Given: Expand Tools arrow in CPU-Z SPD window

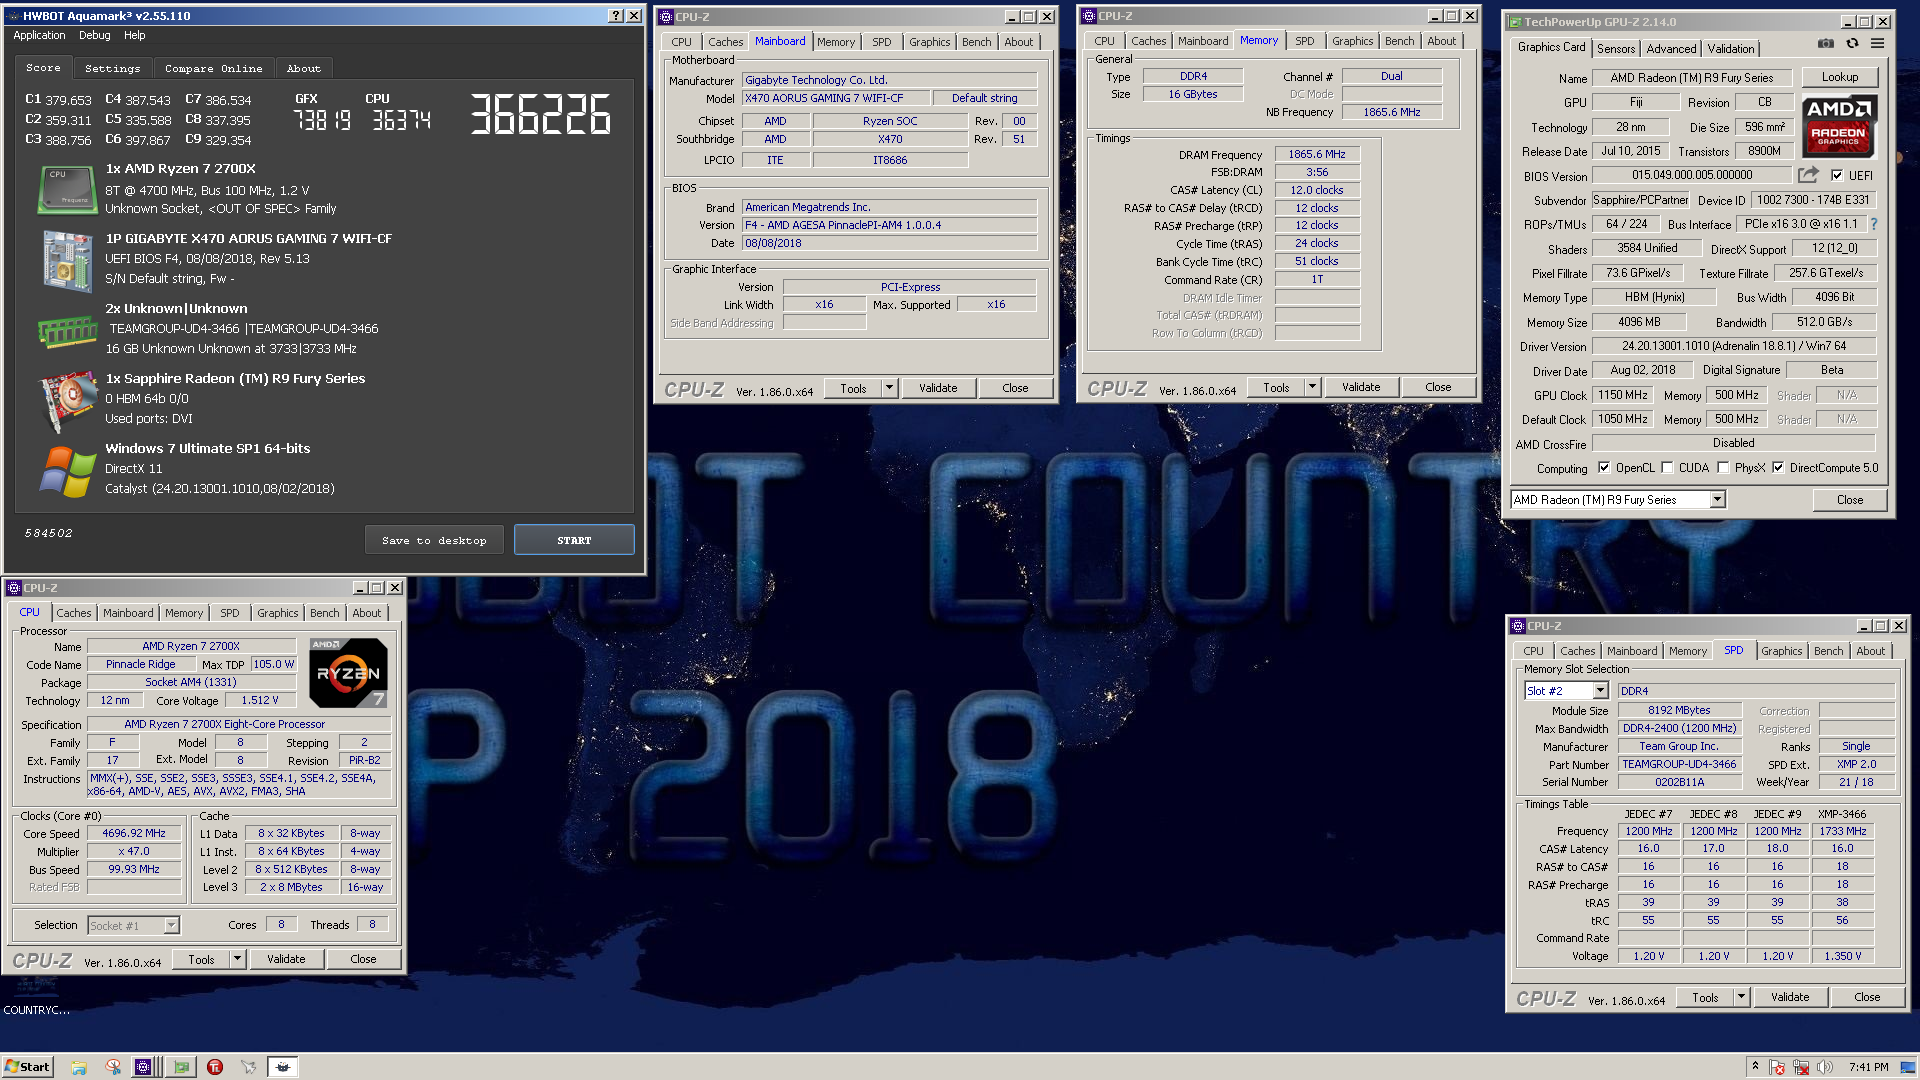Looking at the screenshot, I should 1741,997.
